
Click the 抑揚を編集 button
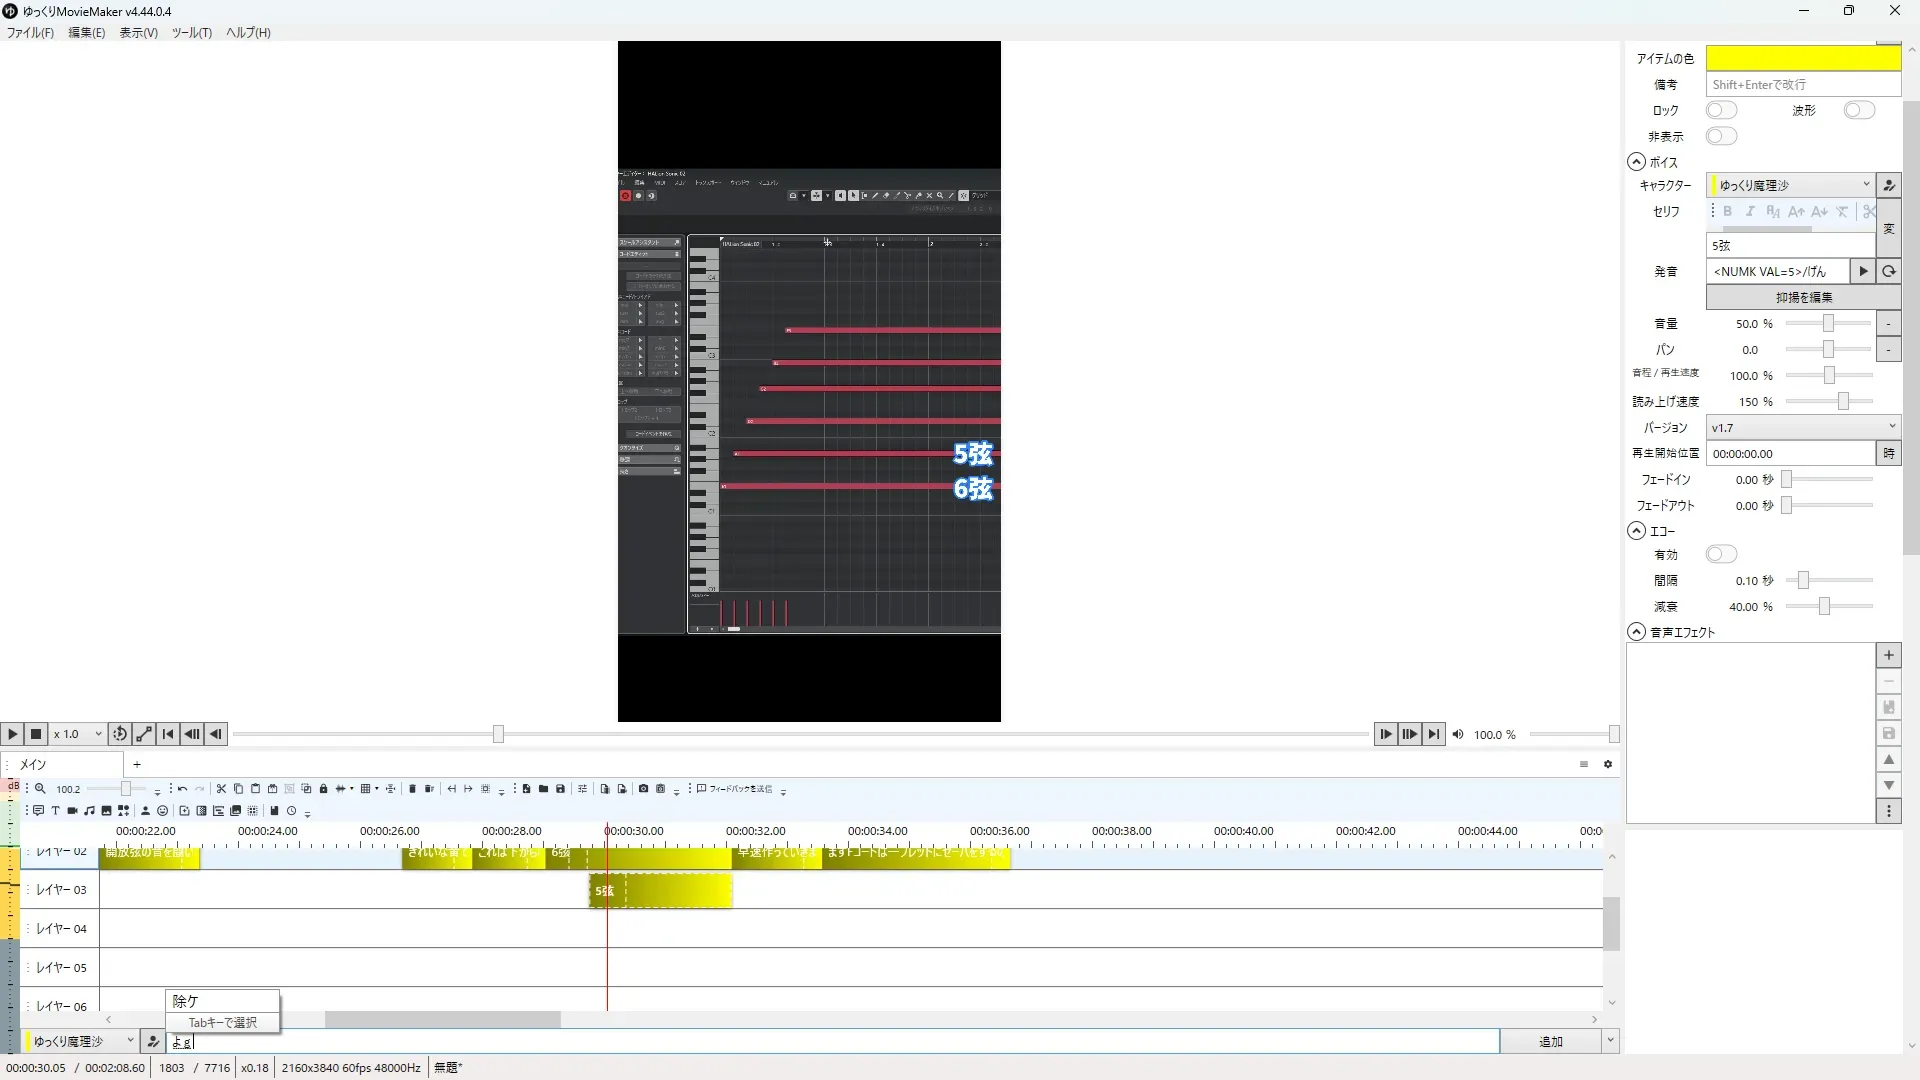(x=1803, y=297)
